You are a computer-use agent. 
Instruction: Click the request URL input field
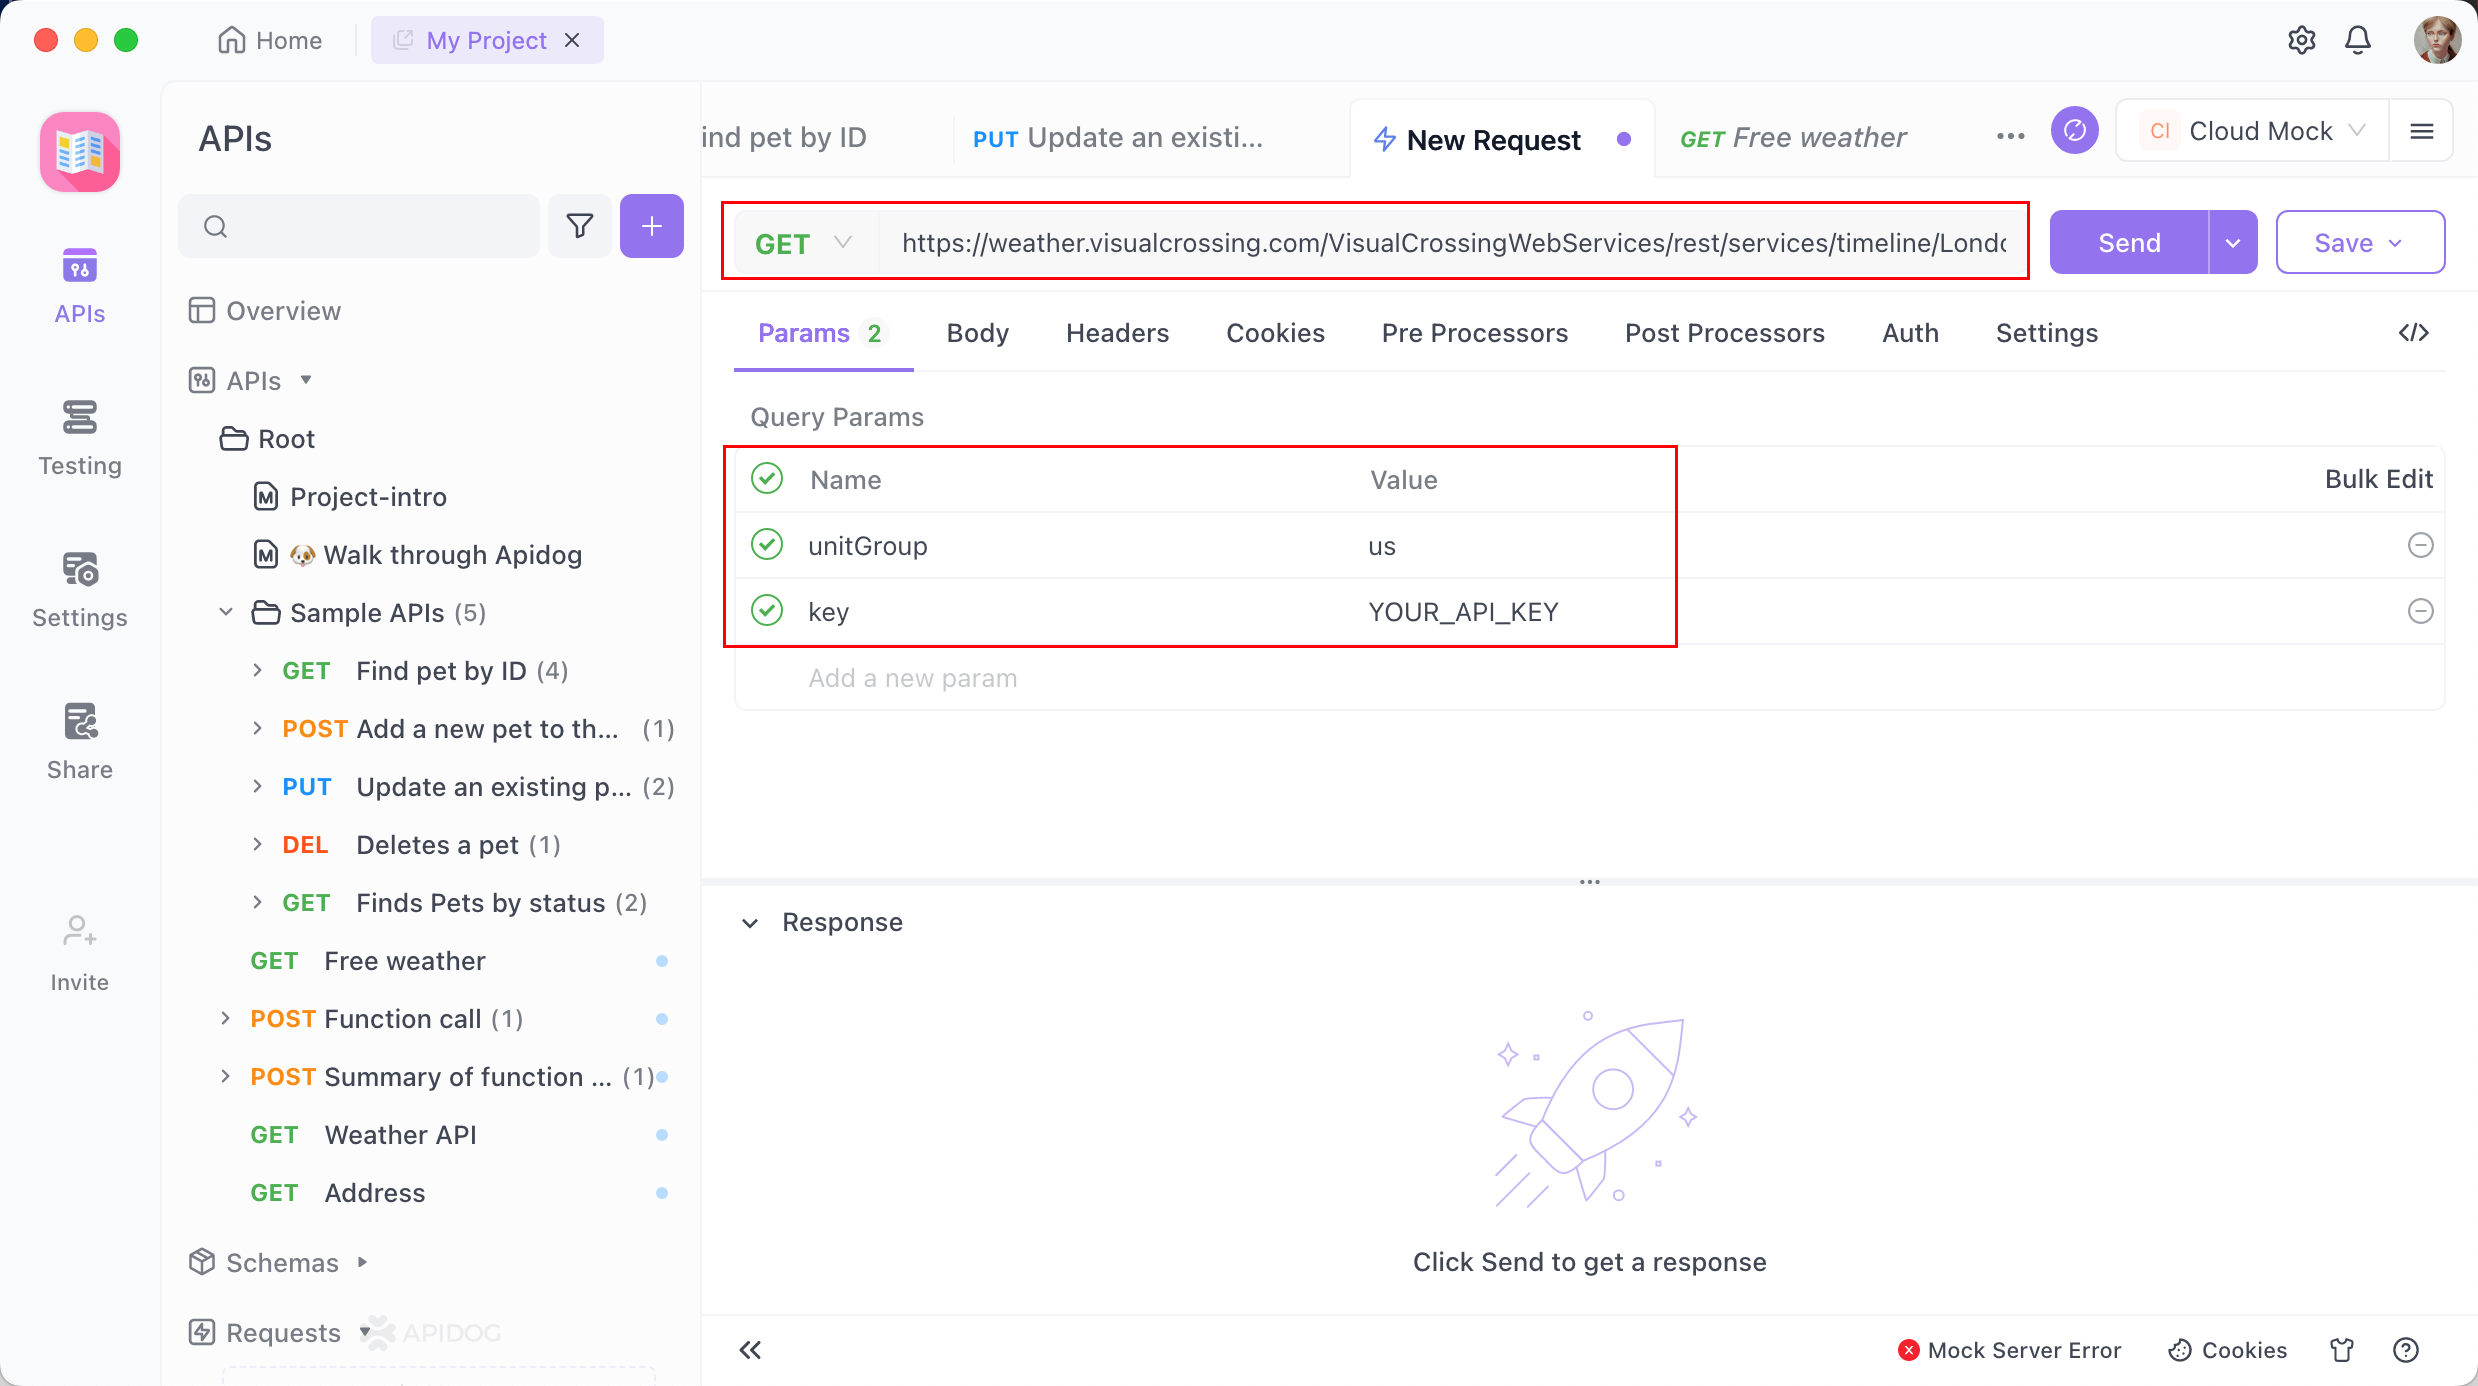pos(1453,243)
